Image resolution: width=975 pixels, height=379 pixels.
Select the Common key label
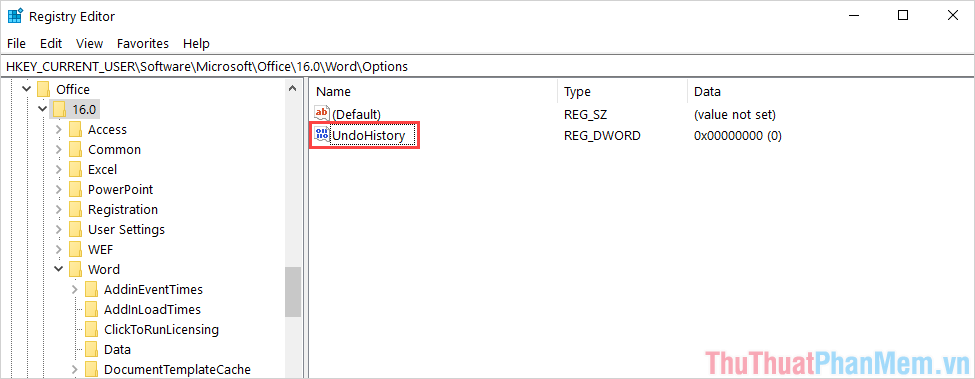(114, 149)
